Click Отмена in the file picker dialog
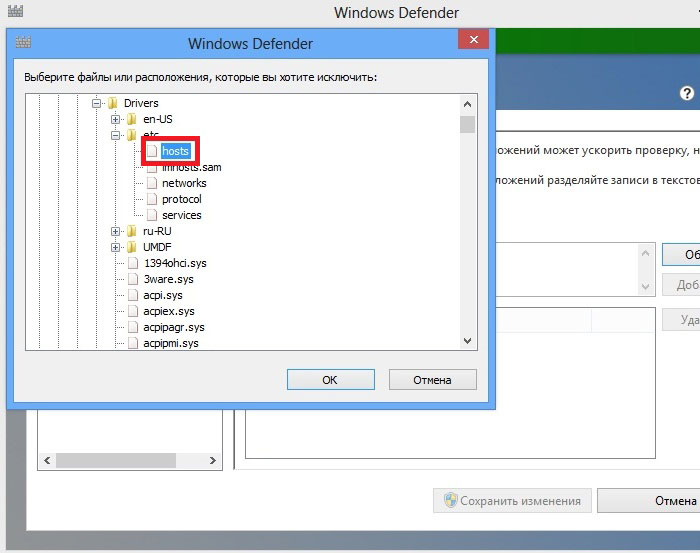Viewport: 700px width, 553px height. [433, 380]
